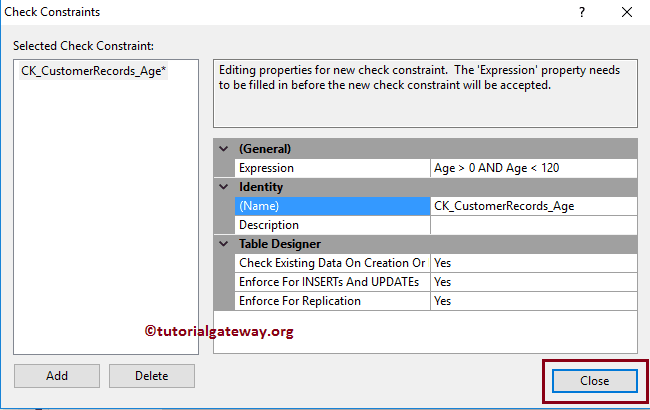Open Enforce For INSERTs And UPDATEs value
This screenshot has height=410, width=650.
pos(532,282)
